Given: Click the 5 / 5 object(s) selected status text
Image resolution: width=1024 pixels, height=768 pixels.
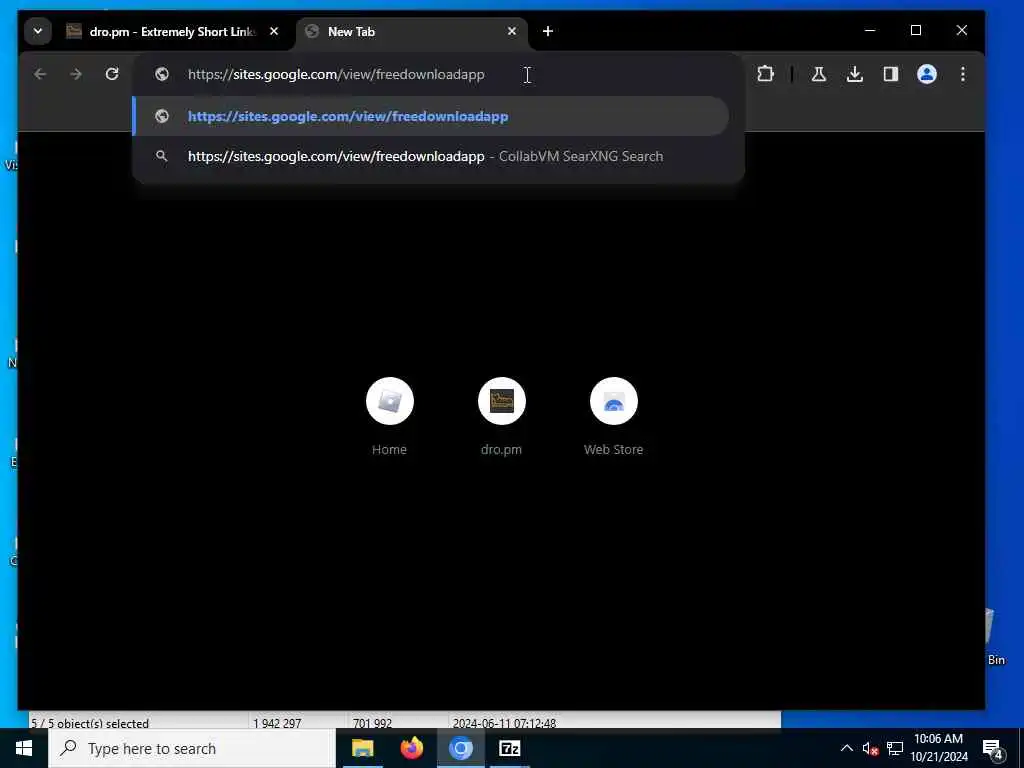Looking at the screenshot, I should click(x=90, y=723).
